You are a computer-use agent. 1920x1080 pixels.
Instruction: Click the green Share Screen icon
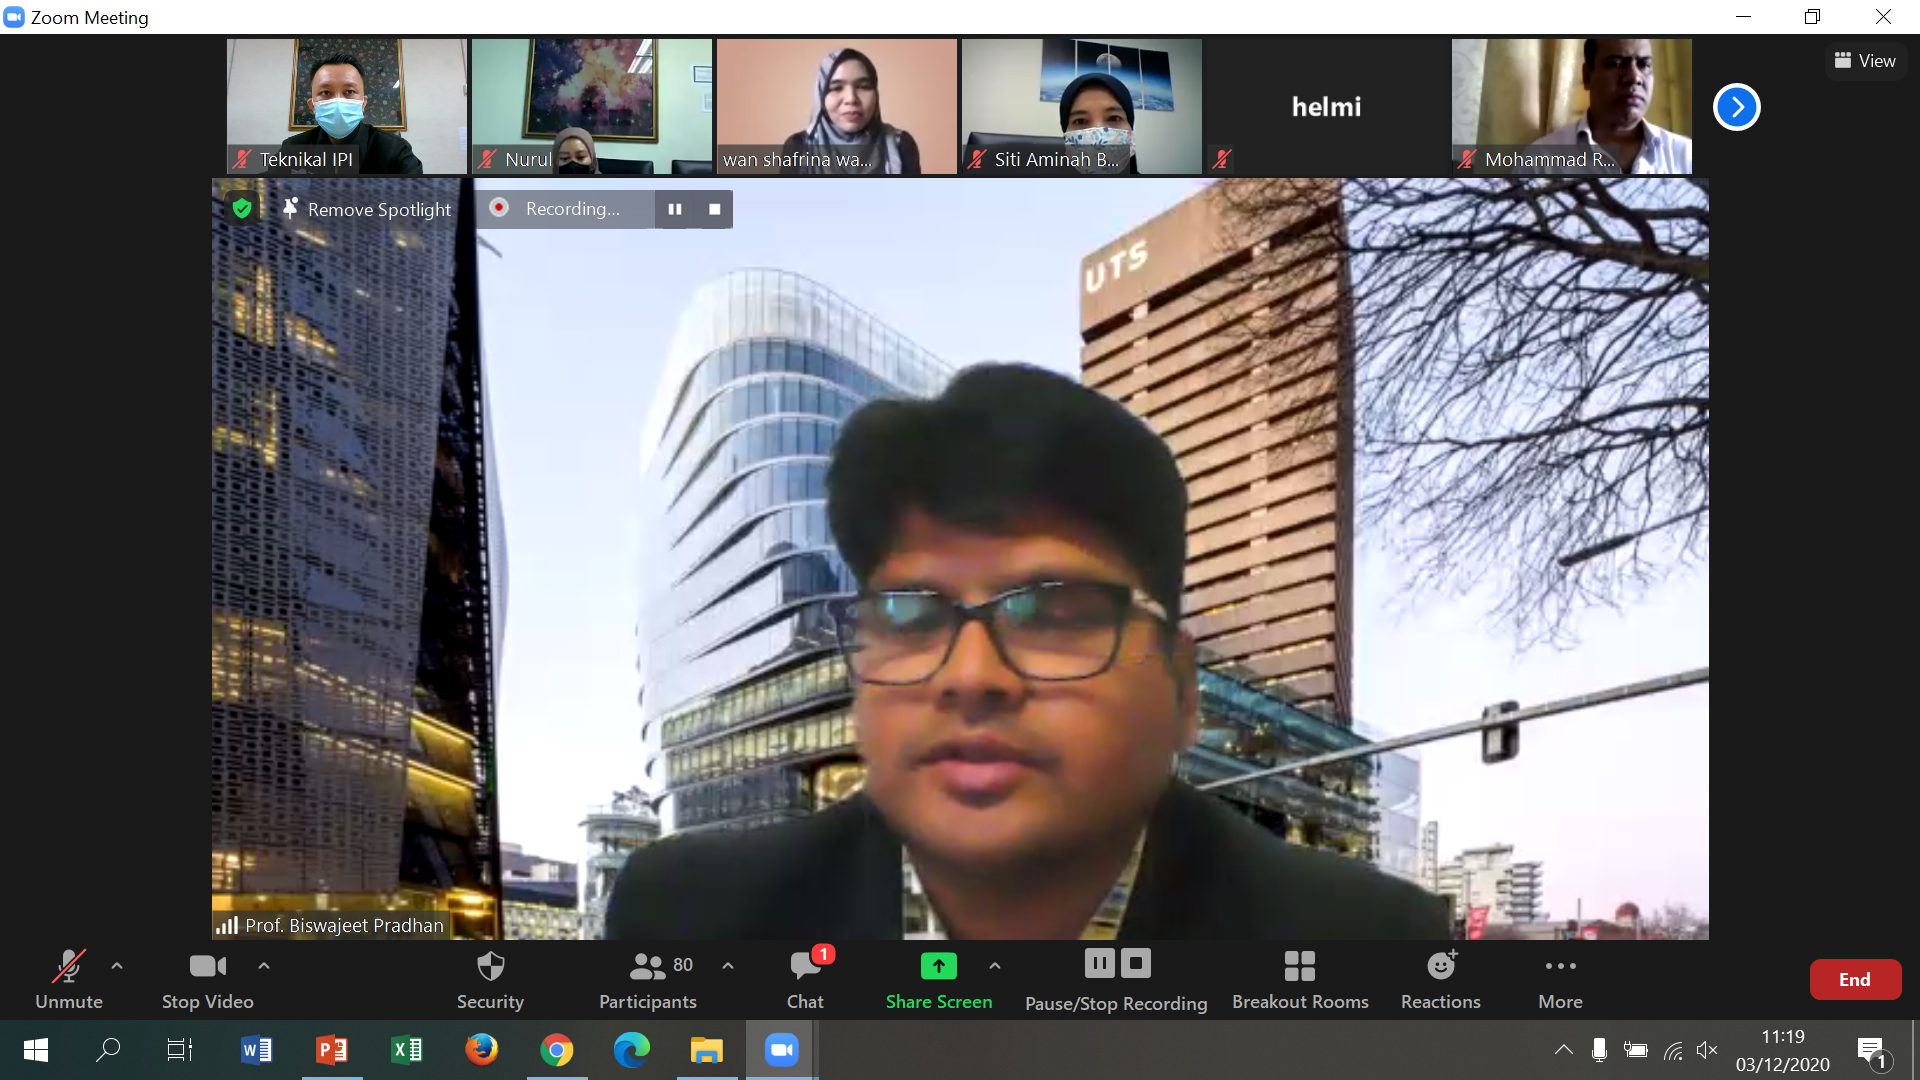pyautogui.click(x=938, y=966)
